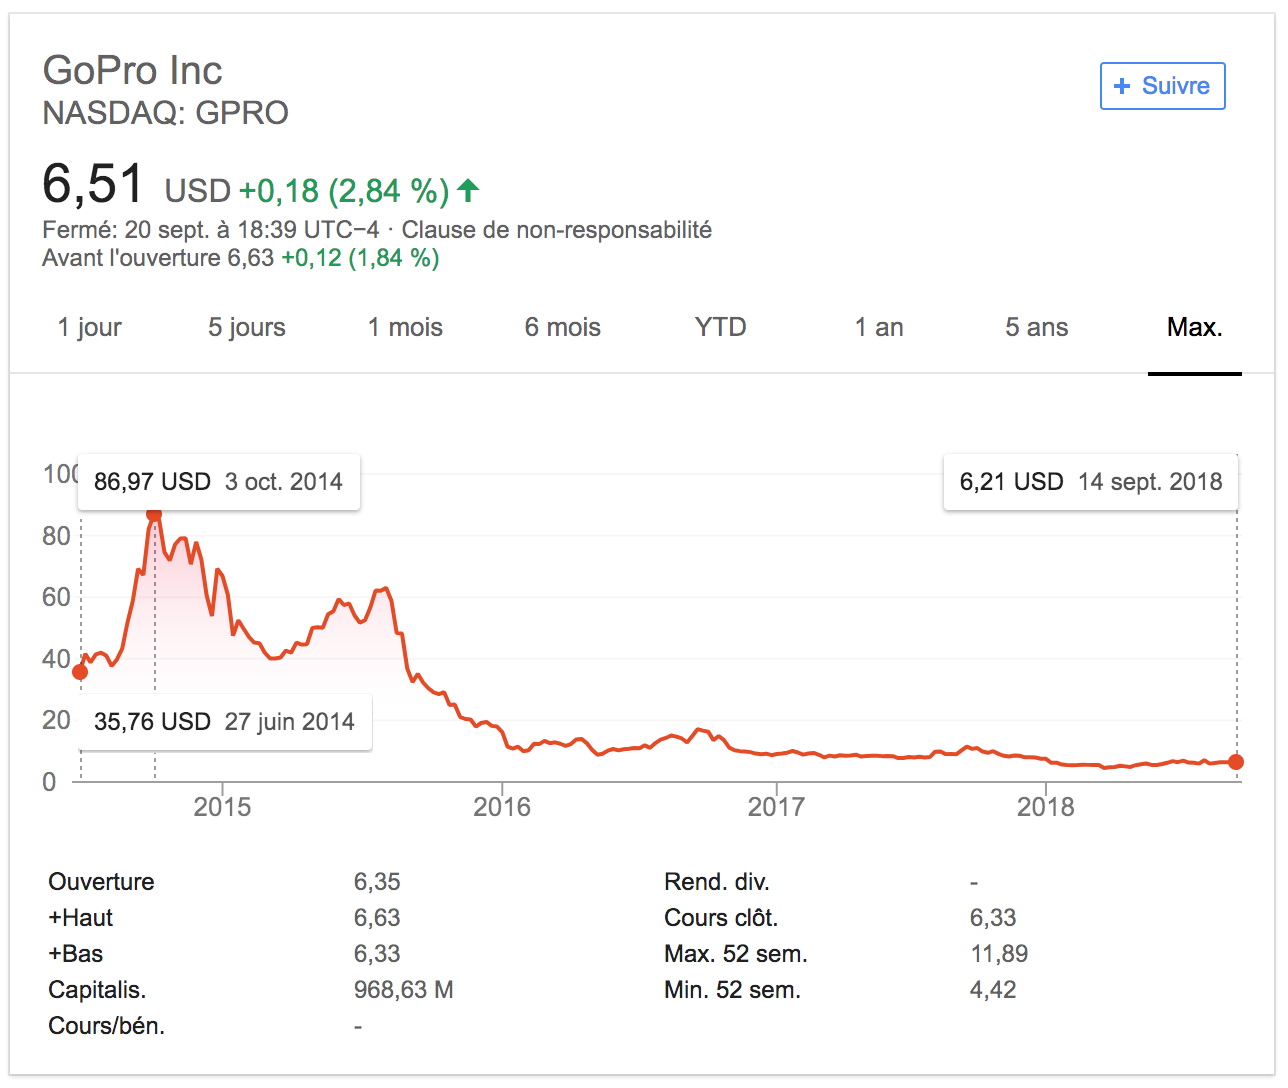The image size is (1288, 1088).
Task: Switch chart to 1 an
Action: [x=879, y=327]
